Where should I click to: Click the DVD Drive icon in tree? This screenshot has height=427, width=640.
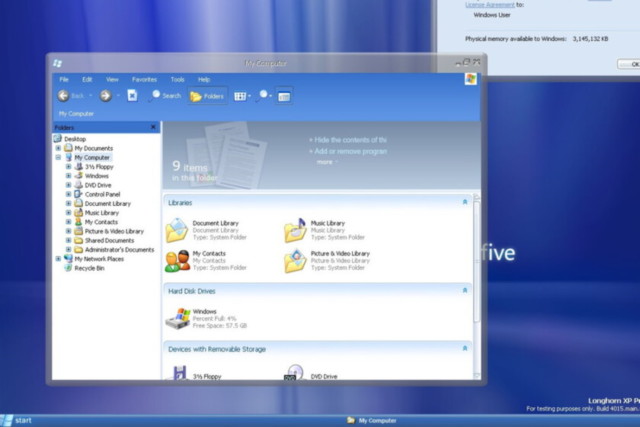(78, 185)
